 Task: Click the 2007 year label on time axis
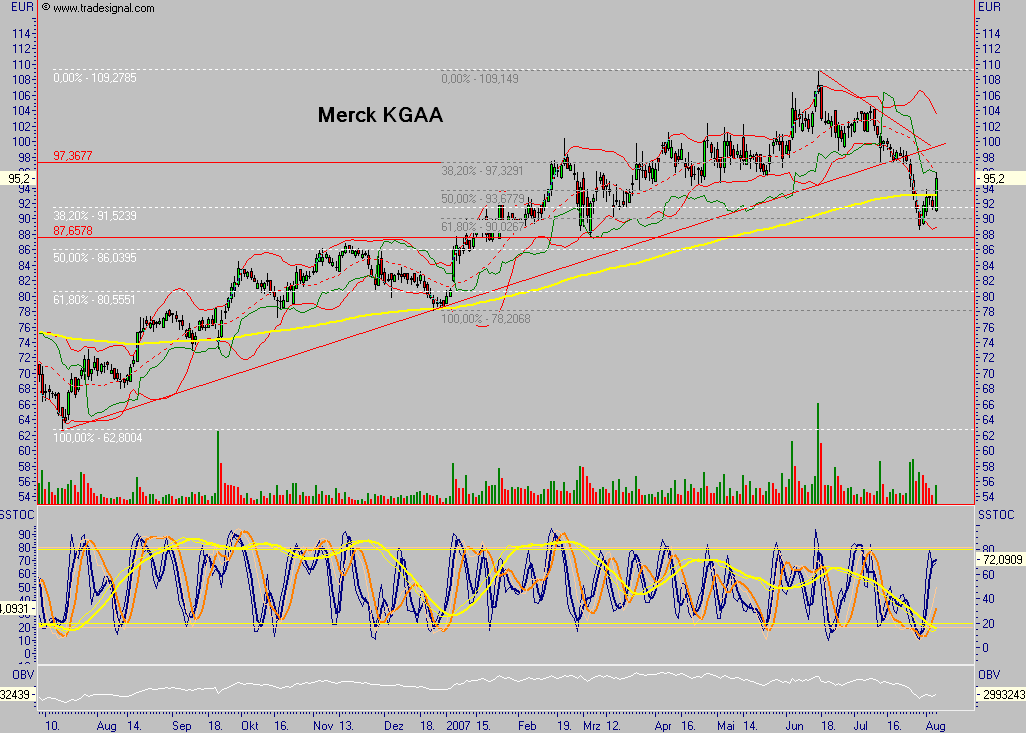[458, 726]
